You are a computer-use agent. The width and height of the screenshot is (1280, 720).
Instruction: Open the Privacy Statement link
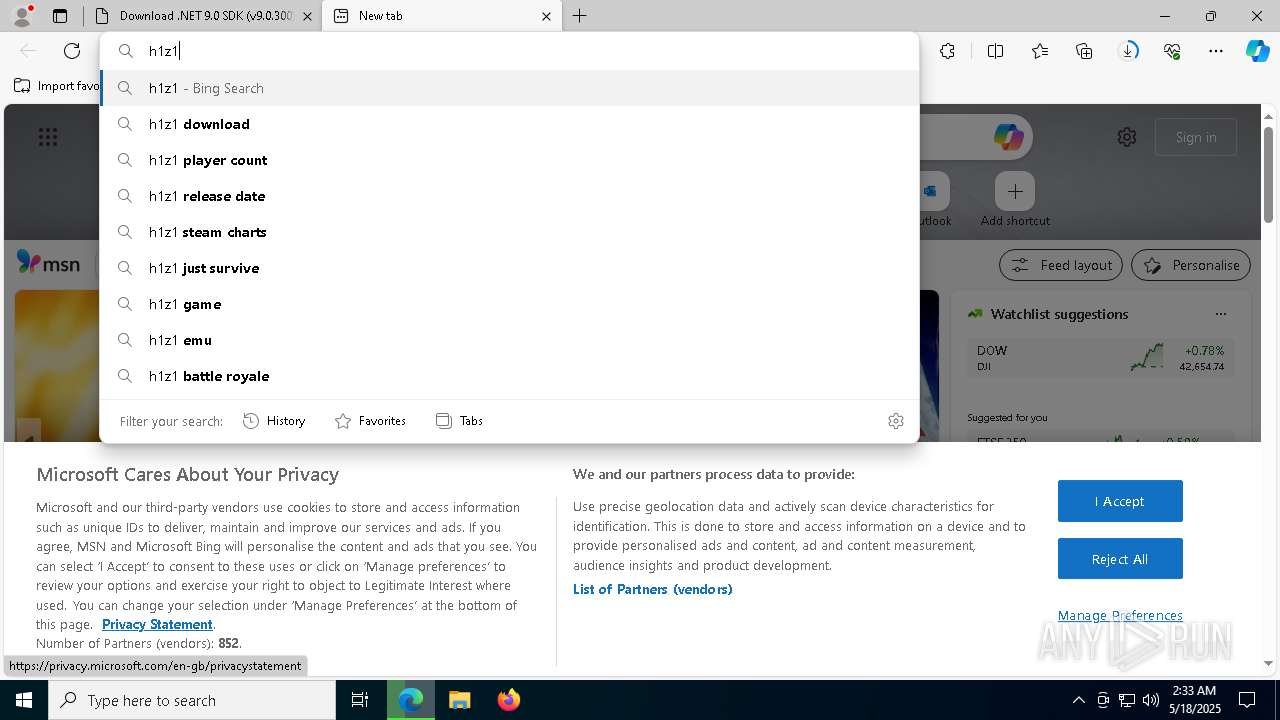(x=157, y=624)
